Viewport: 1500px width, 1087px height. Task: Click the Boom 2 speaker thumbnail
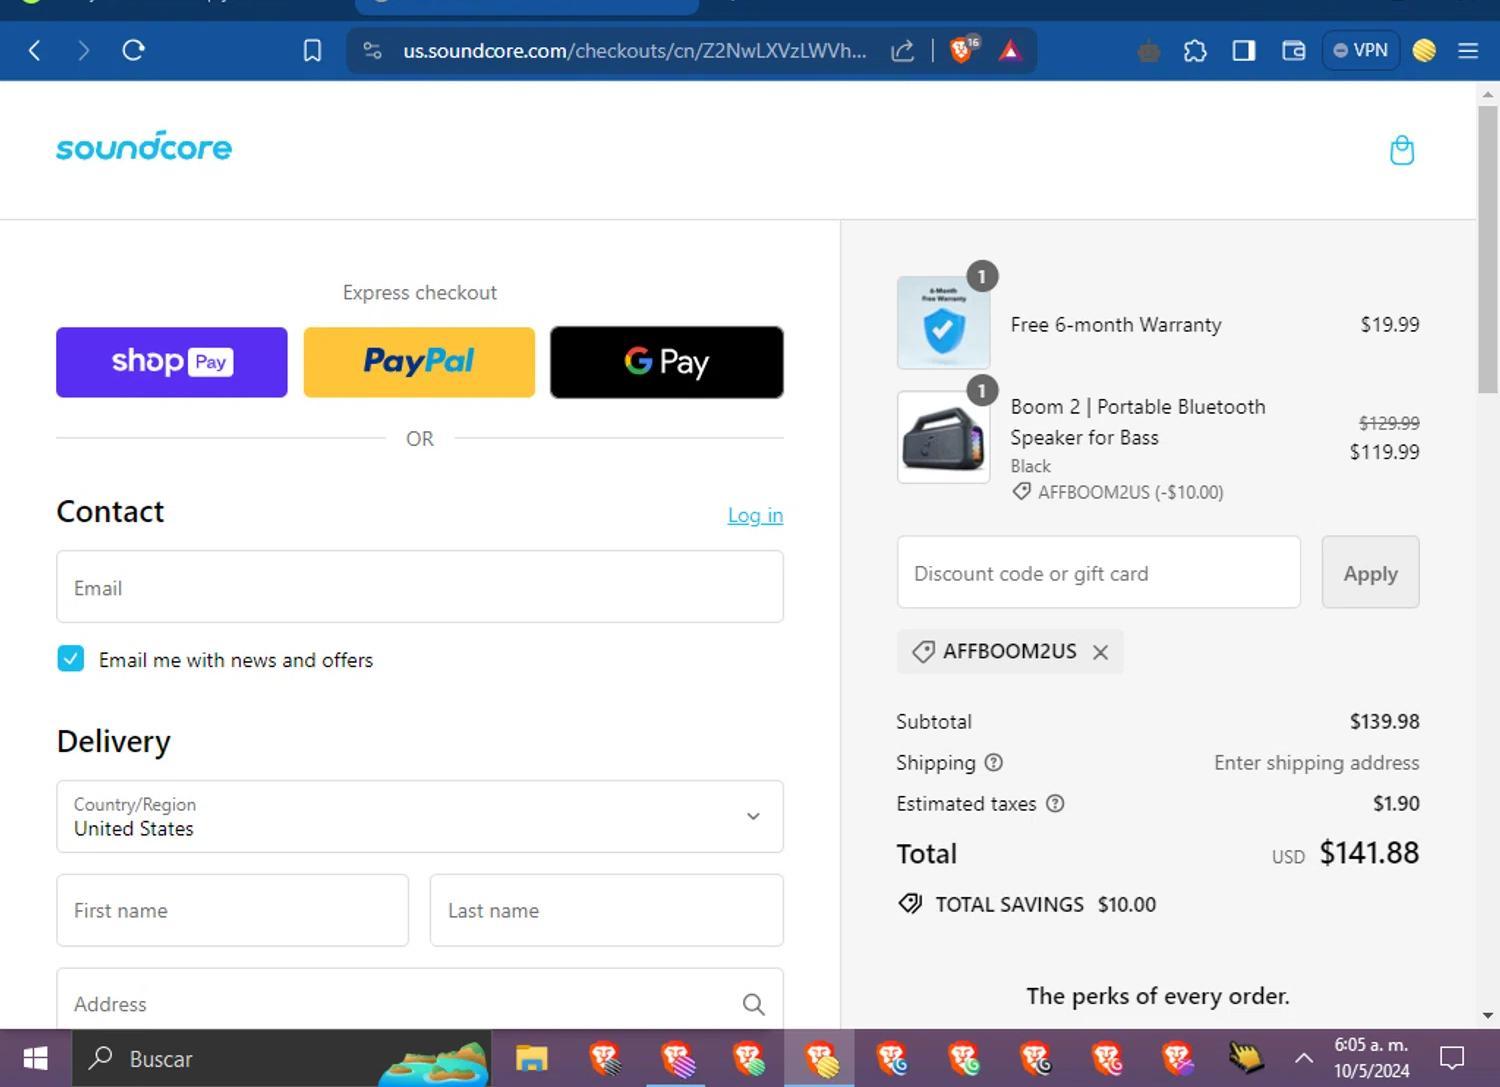(x=944, y=437)
